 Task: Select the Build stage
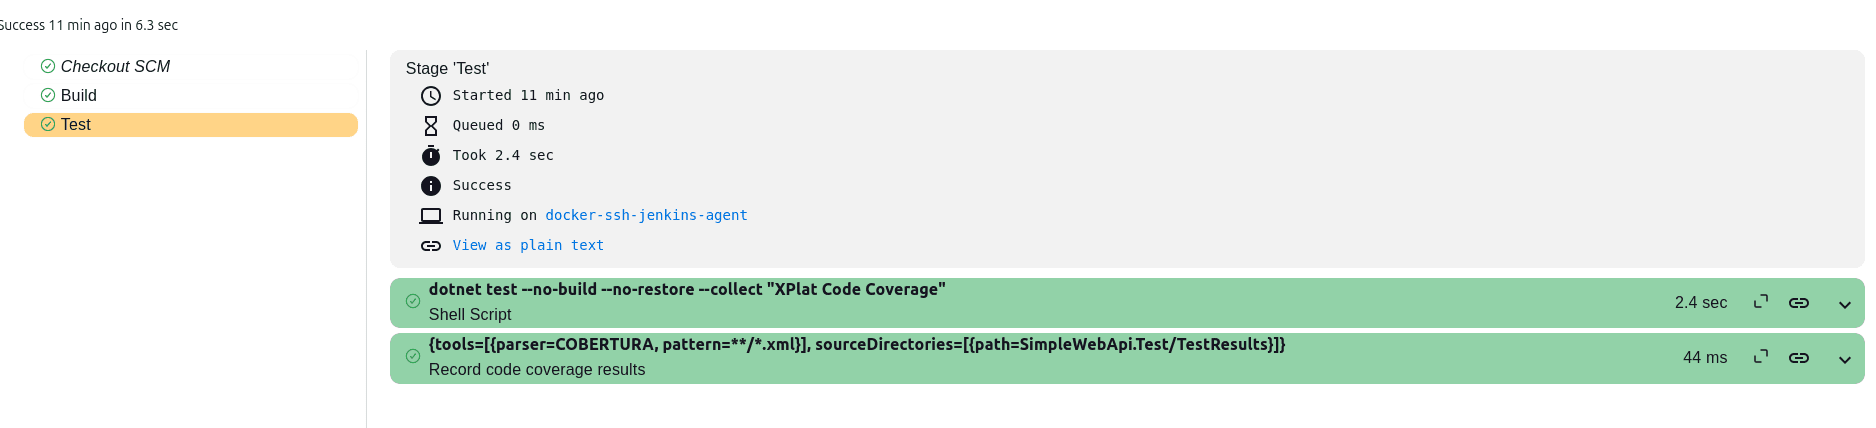79,95
